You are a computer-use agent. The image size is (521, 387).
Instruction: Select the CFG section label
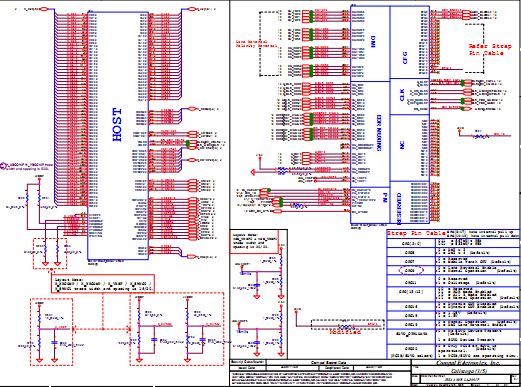[x=405, y=58]
